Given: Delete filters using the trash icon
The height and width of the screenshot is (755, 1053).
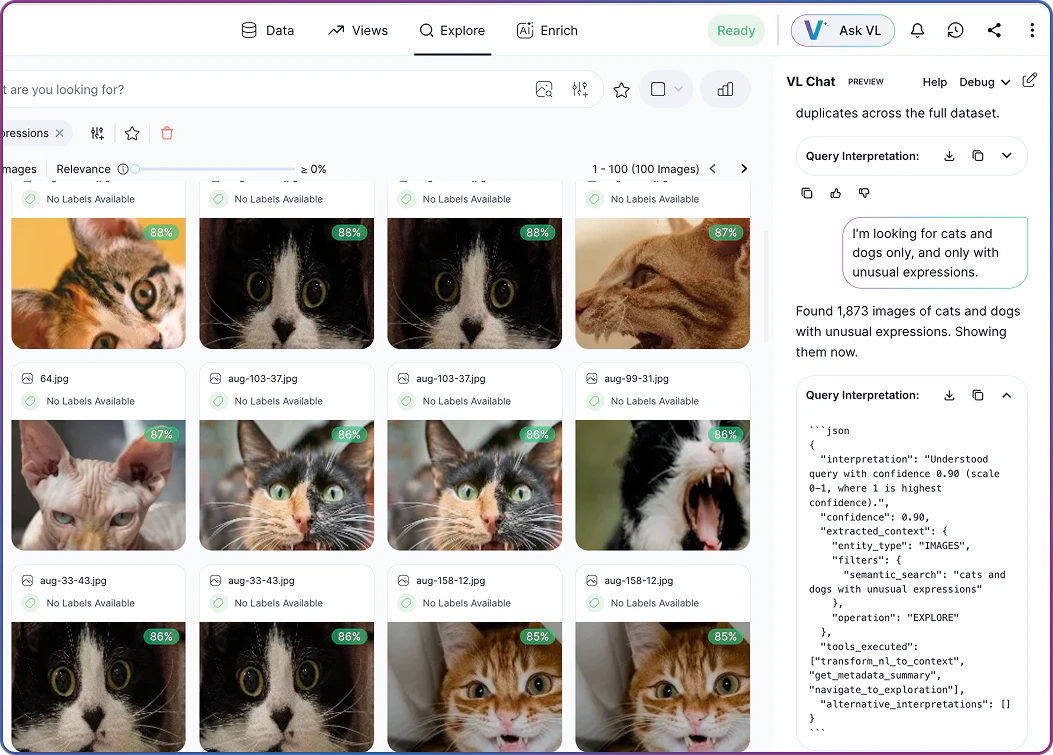Looking at the screenshot, I should (166, 132).
